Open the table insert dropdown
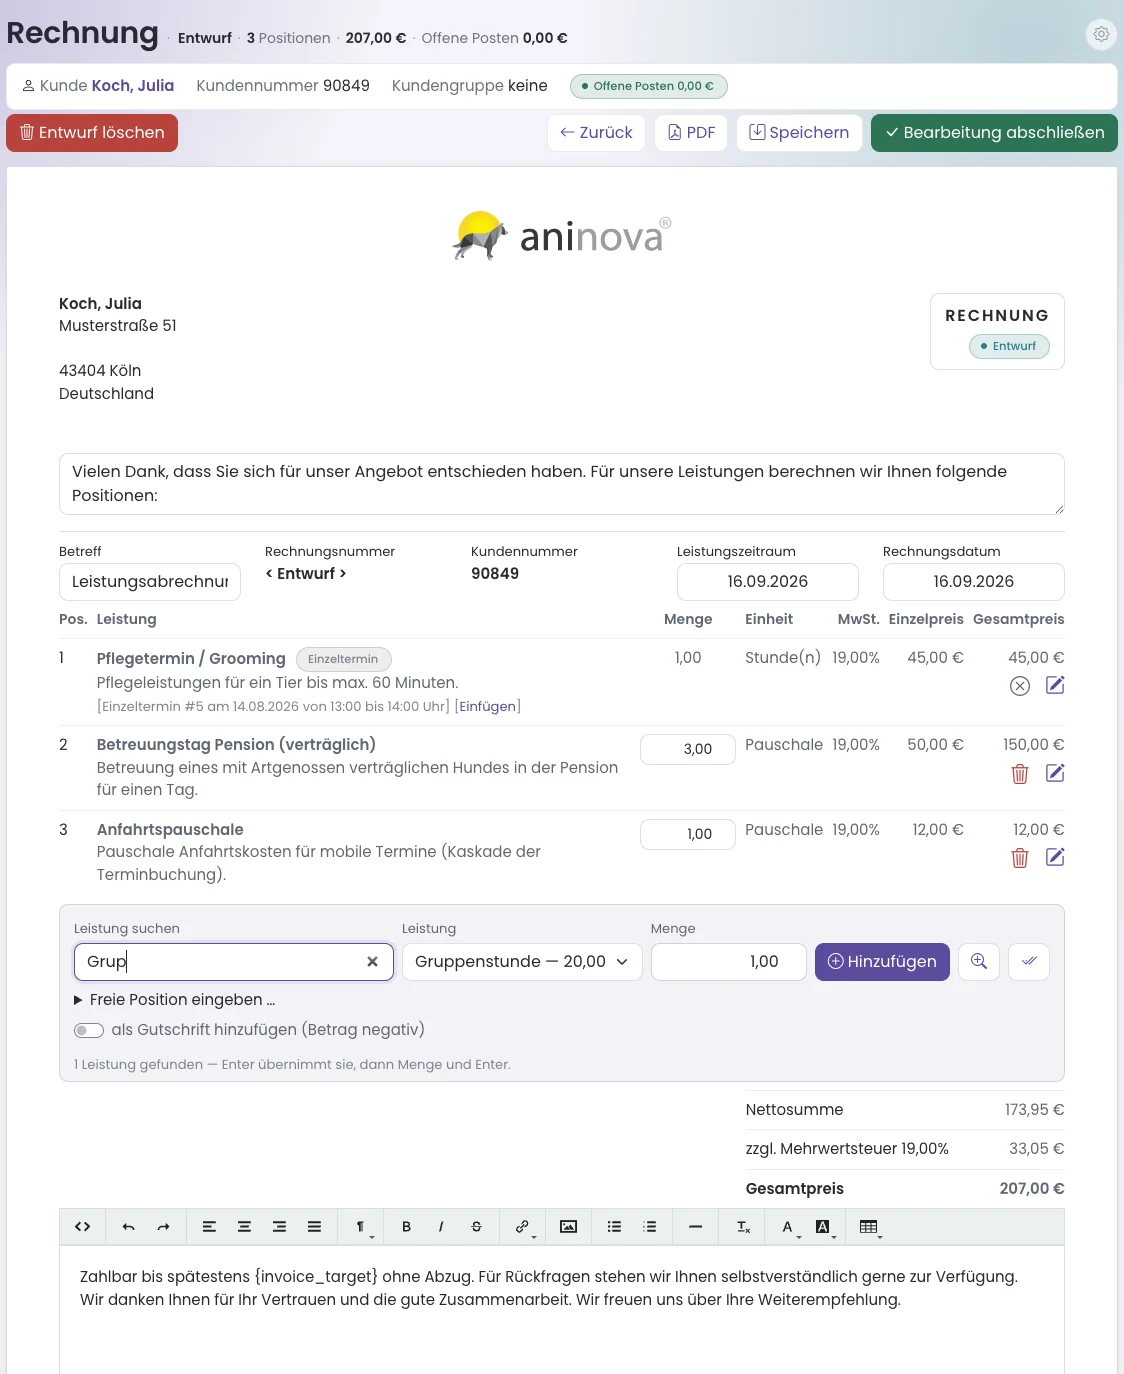This screenshot has width=1124, height=1374. [x=870, y=1227]
